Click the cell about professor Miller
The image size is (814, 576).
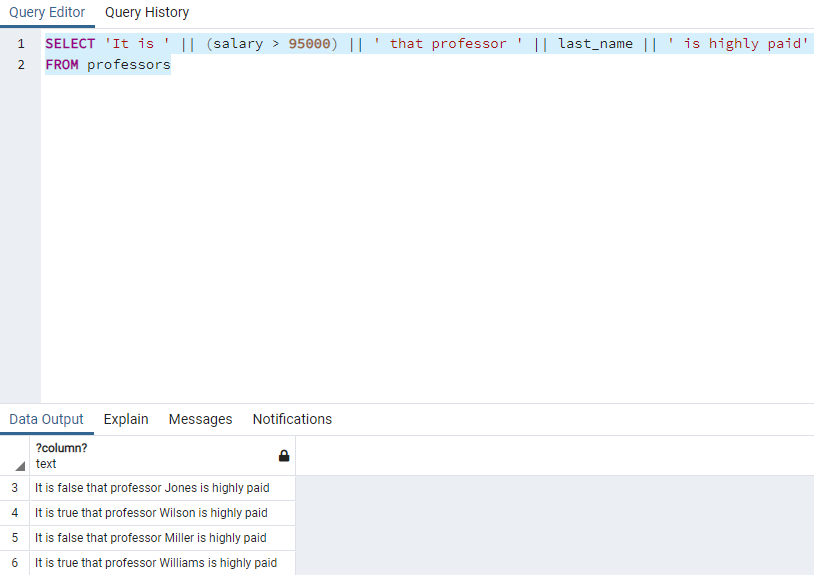tap(162, 538)
